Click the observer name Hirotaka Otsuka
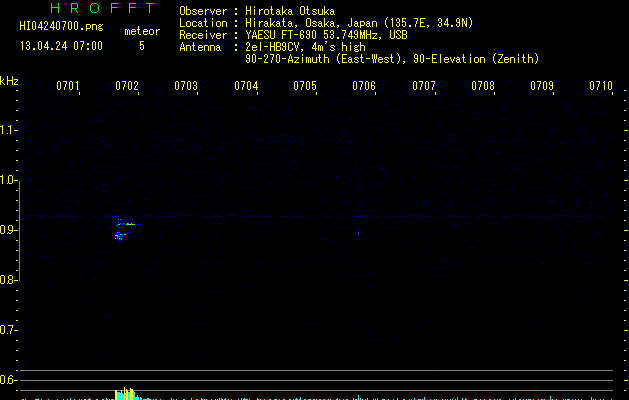 pos(290,11)
